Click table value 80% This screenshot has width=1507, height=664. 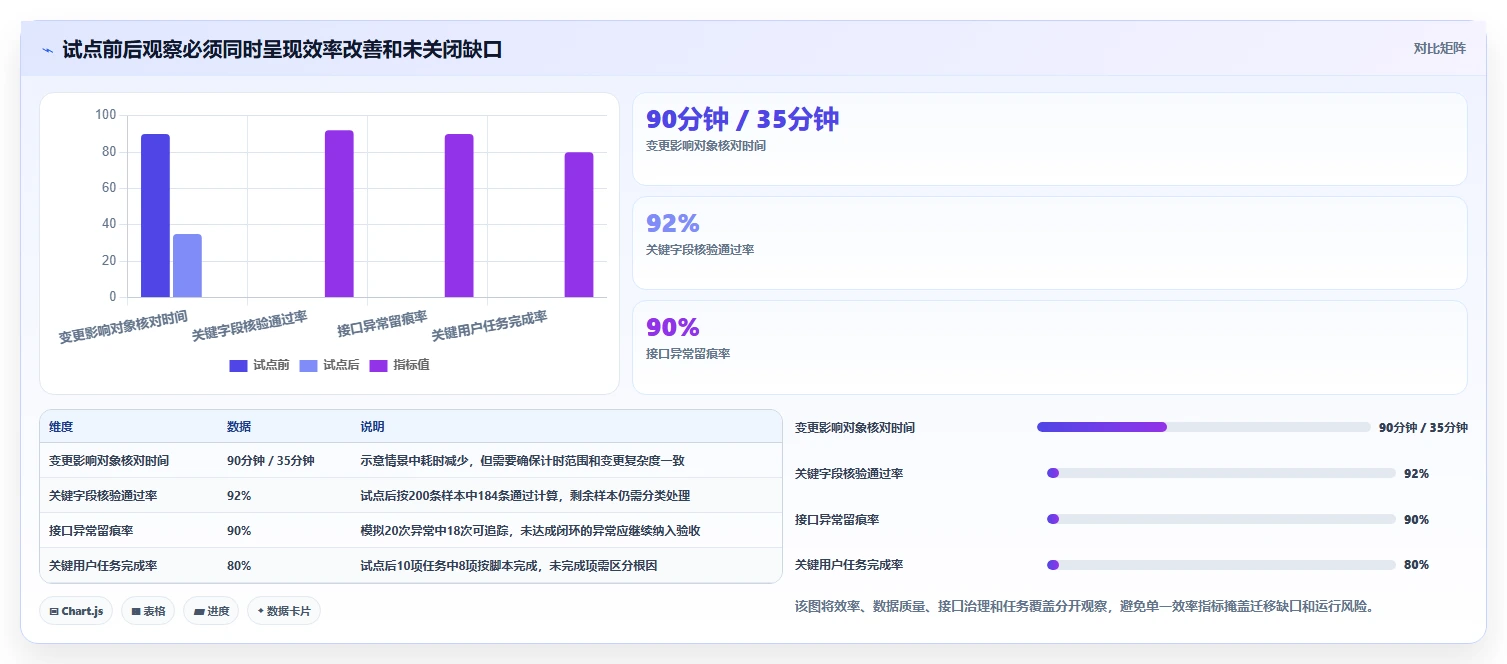[x=239, y=566]
